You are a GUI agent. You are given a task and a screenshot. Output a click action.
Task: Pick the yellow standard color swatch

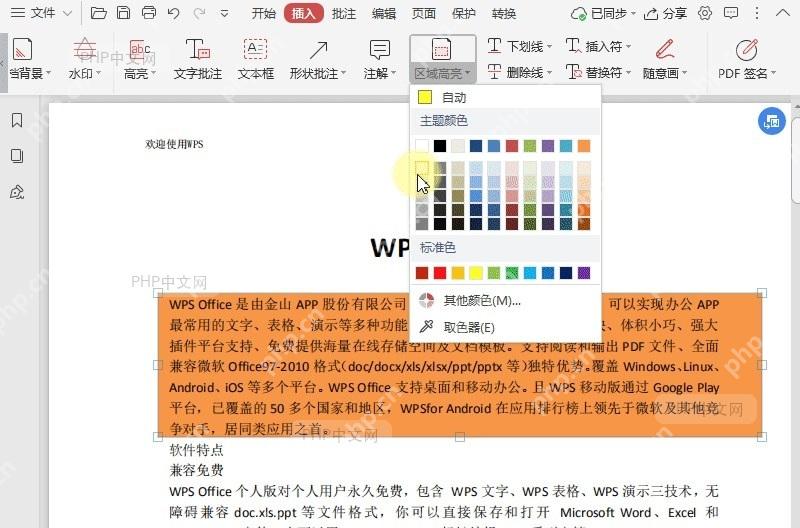pyautogui.click(x=476, y=273)
